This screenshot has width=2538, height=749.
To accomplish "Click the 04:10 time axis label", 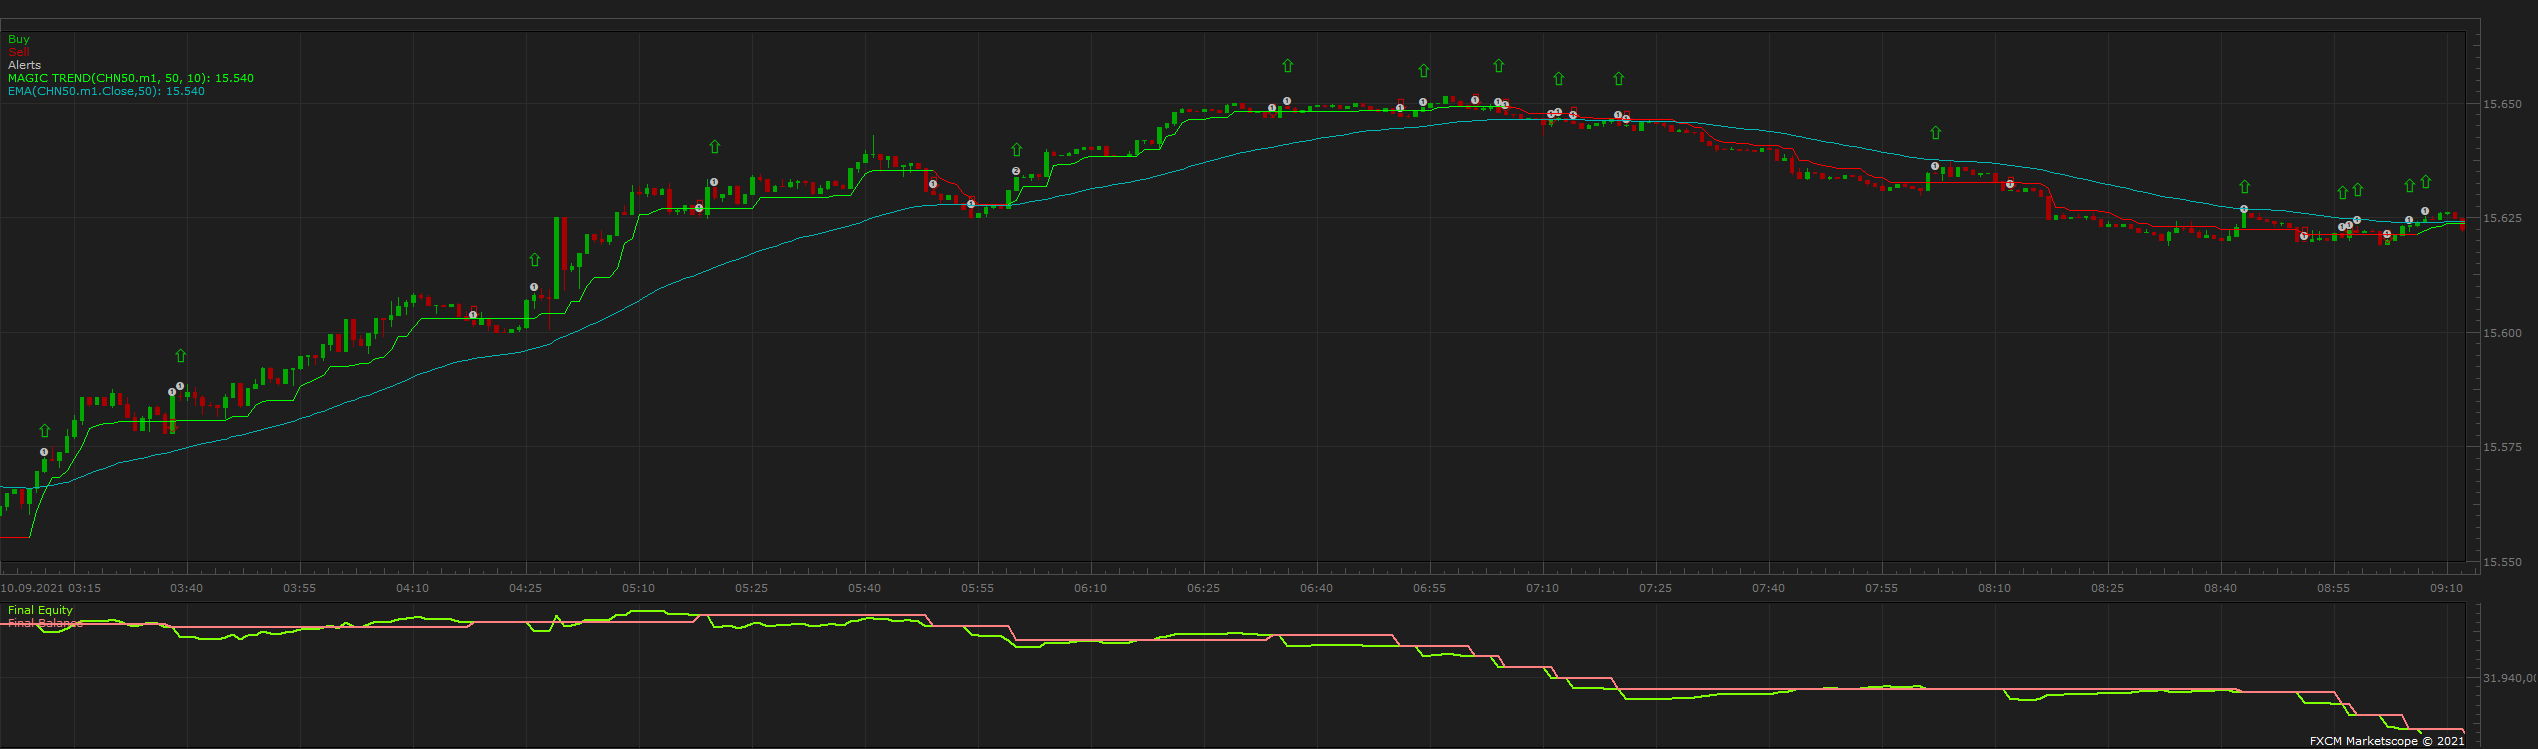I will point(413,588).
